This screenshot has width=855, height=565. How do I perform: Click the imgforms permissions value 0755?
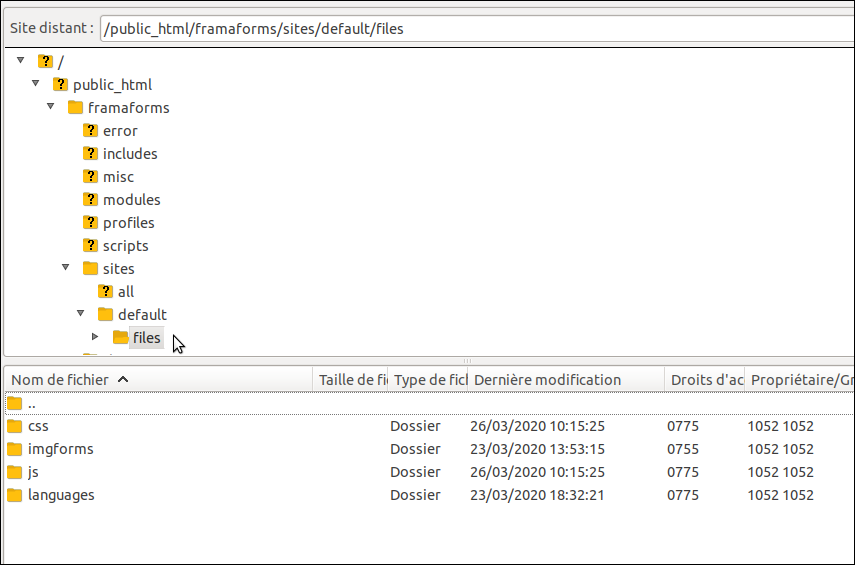[683, 449]
